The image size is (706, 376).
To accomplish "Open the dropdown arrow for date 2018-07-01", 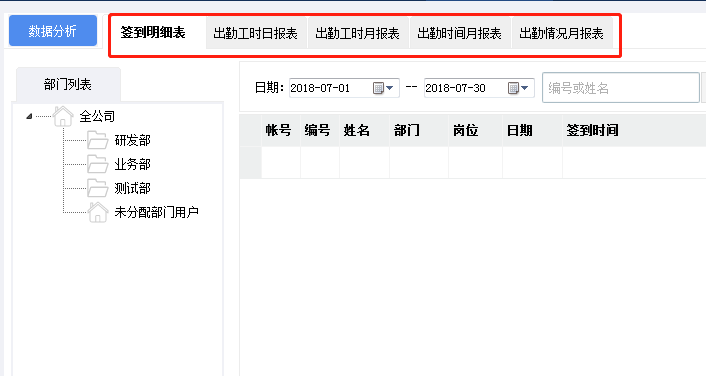I will [390, 88].
